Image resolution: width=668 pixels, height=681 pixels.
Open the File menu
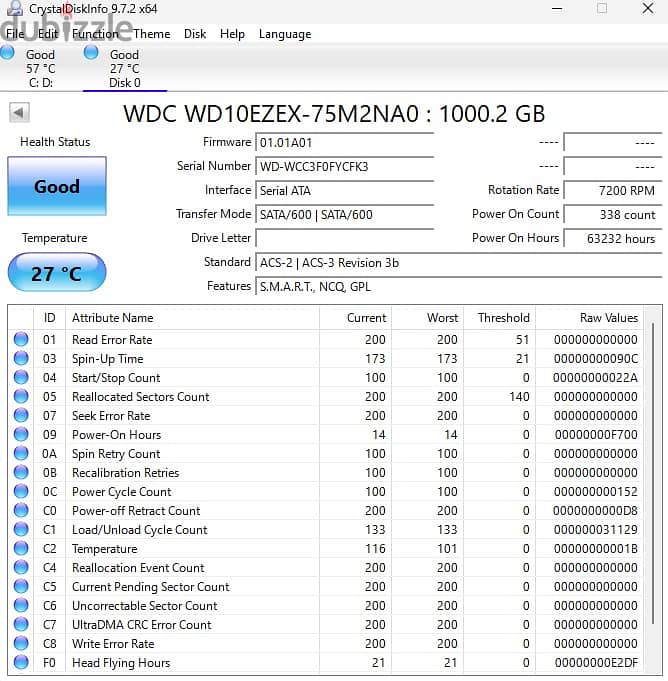click(15, 34)
